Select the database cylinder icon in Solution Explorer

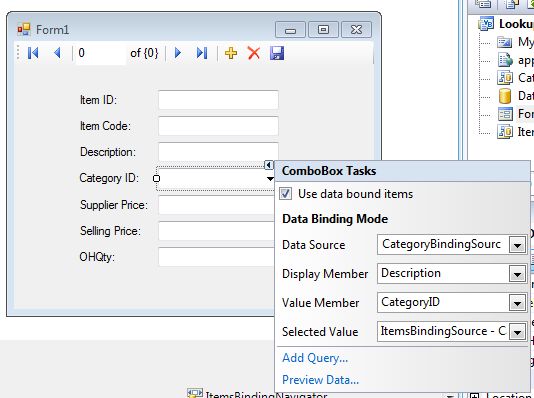click(x=505, y=96)
